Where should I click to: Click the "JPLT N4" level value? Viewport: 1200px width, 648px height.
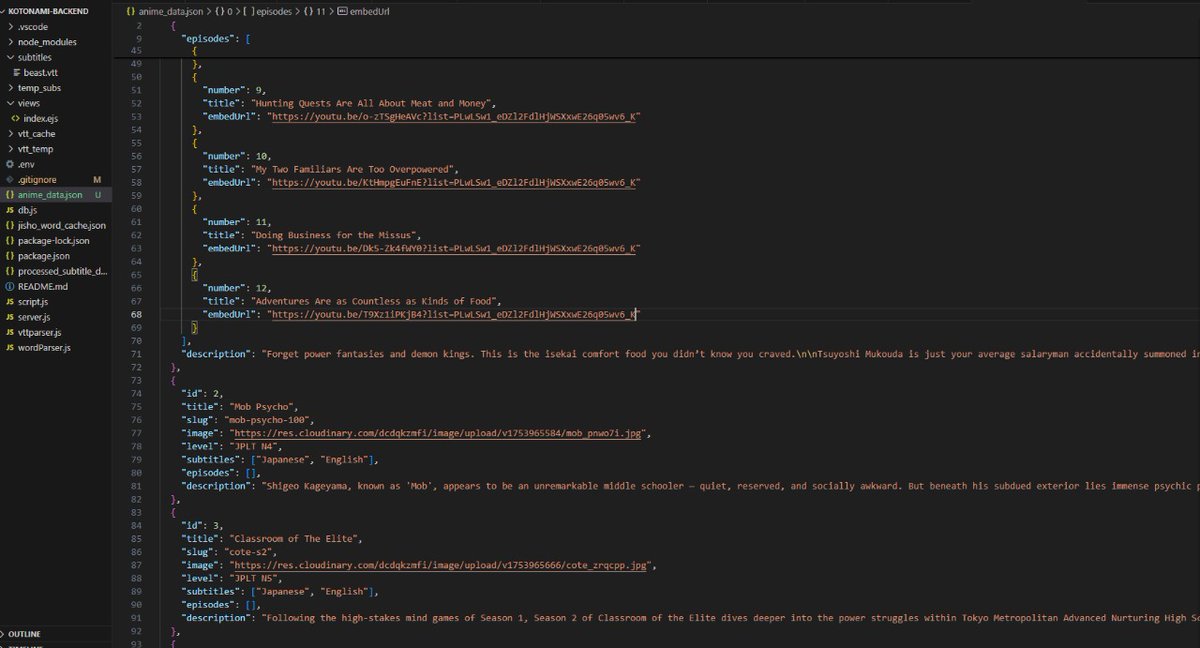pos(254,447)
